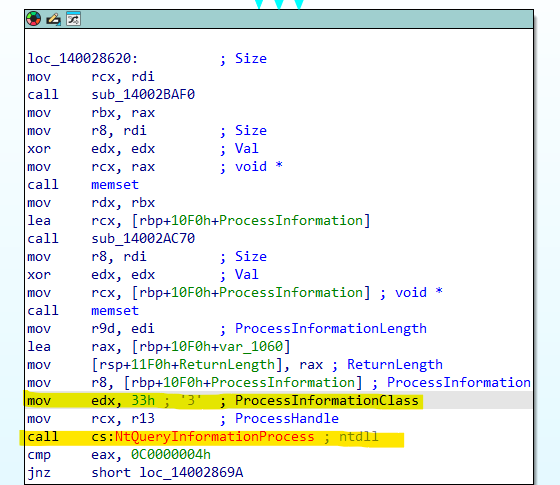
Task: Click the sub_14002AC70 call target
Action: pos(143,239)
